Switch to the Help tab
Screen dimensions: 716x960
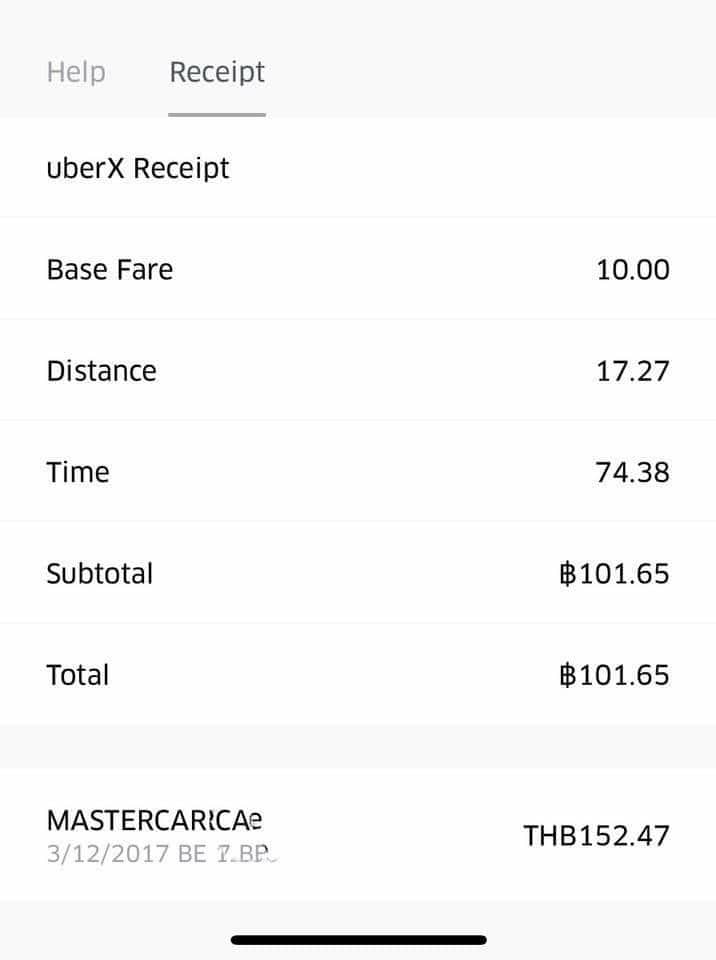pos(76,72)
